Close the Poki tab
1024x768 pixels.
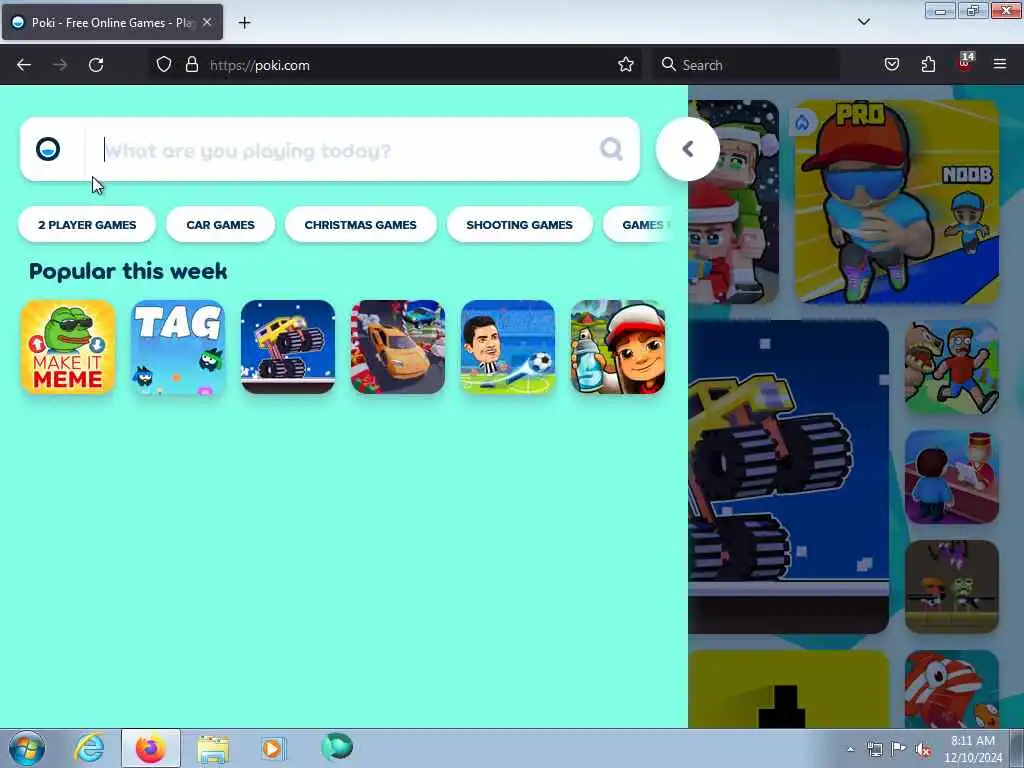click(x=207, y=22)
